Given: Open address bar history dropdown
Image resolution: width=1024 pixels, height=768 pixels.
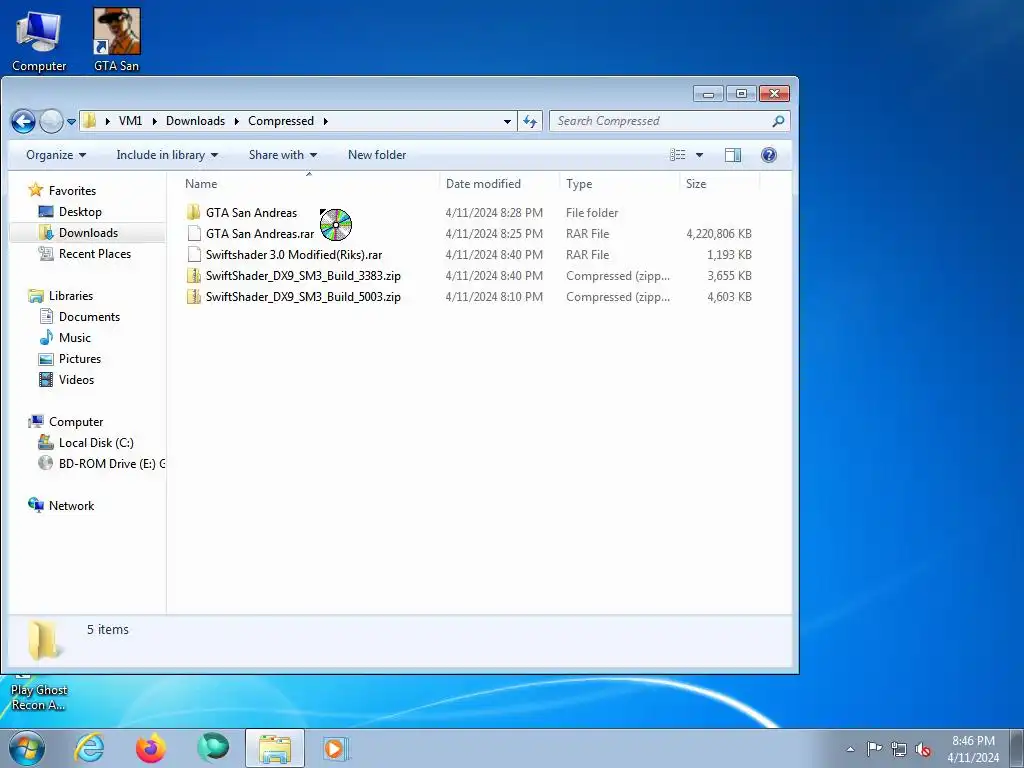Looking at the screenshot, I should tap(507, 121).
